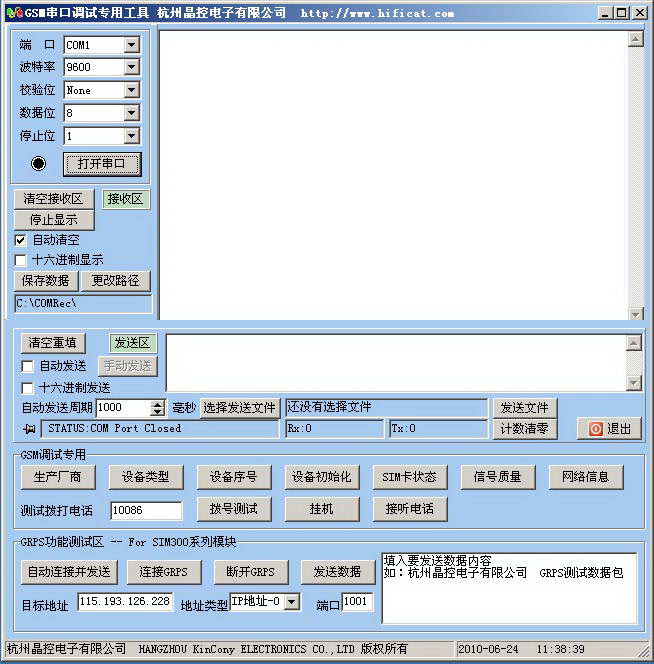Open the 校验位 parity None dropdown

pos(131,90)
